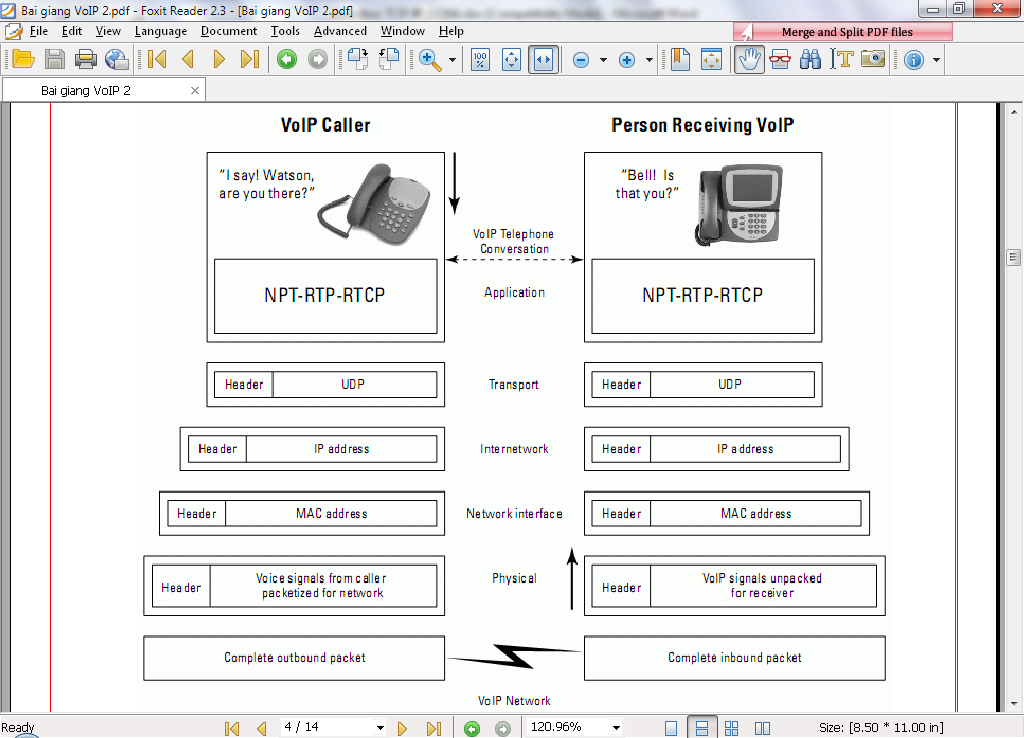Select the Snapshot camera tool
The width and height of the screenshot is (1024, 738).
pyautogui.click(x=873, y=59)
